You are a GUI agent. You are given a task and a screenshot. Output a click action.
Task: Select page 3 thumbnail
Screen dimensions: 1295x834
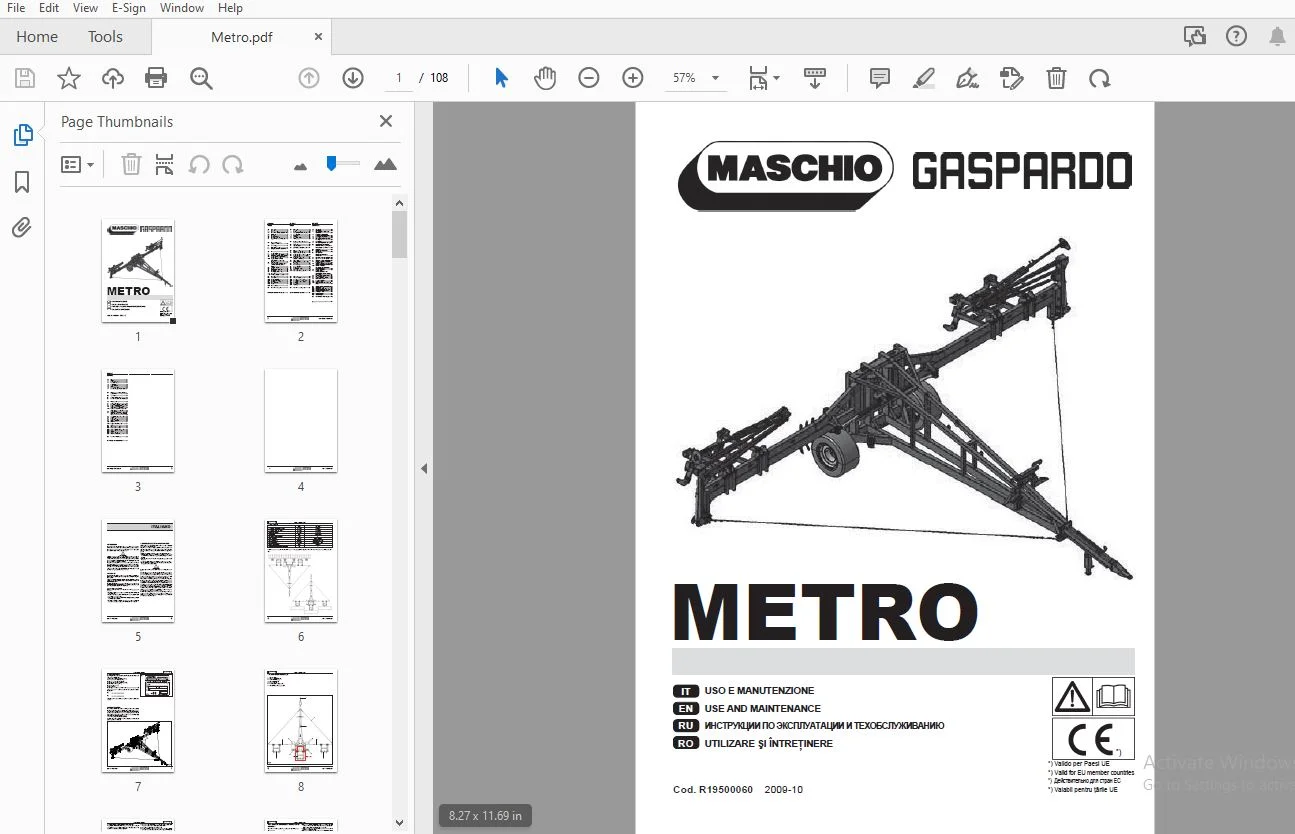138,421
